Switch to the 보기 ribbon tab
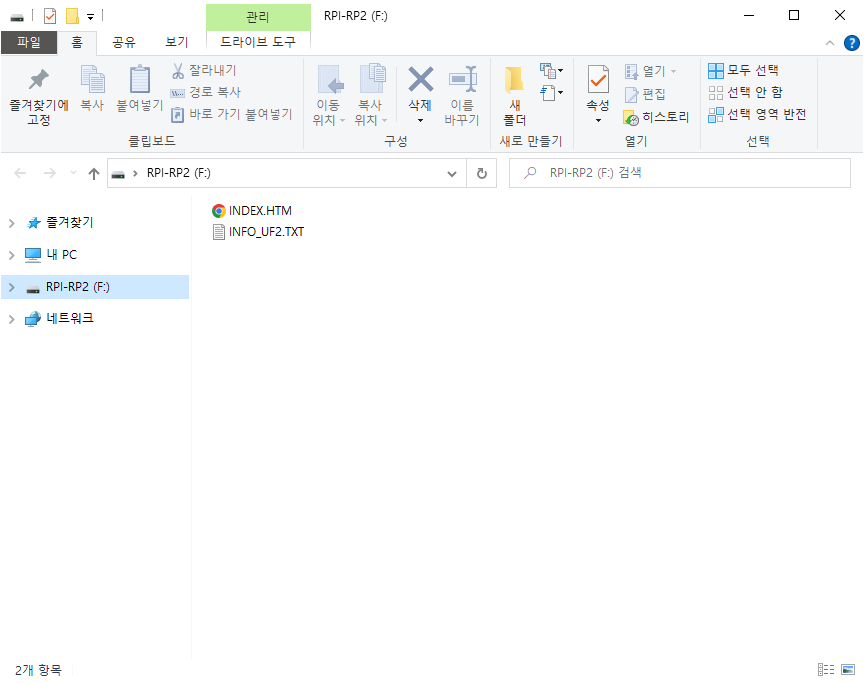The height and width of the screenshot is (683, 864). click(177, 42)
